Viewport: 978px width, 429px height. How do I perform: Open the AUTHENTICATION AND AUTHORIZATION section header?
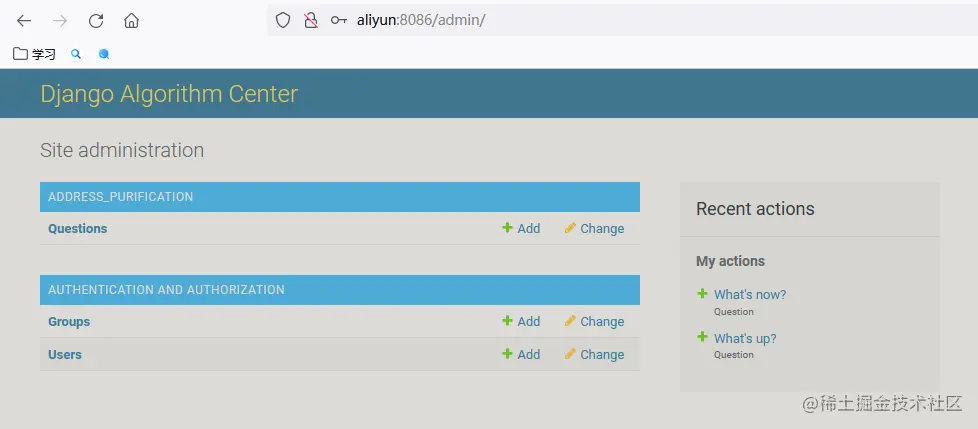(166, 290)
